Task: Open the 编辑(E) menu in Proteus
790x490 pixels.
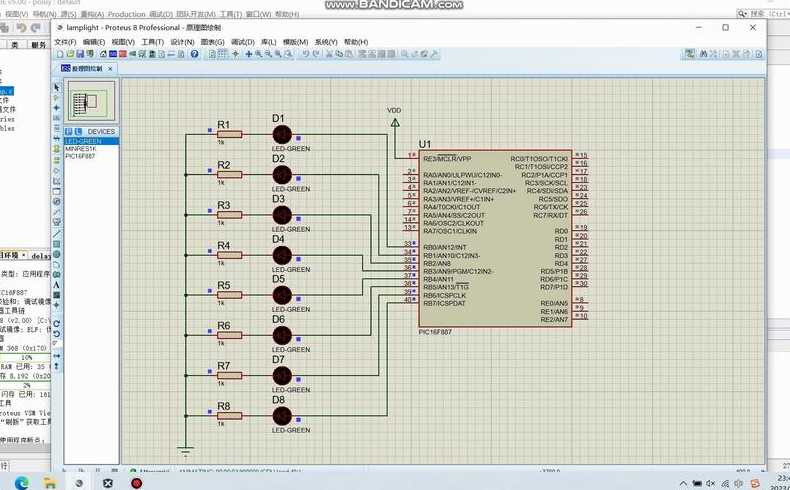Action: tap(94, 42)
